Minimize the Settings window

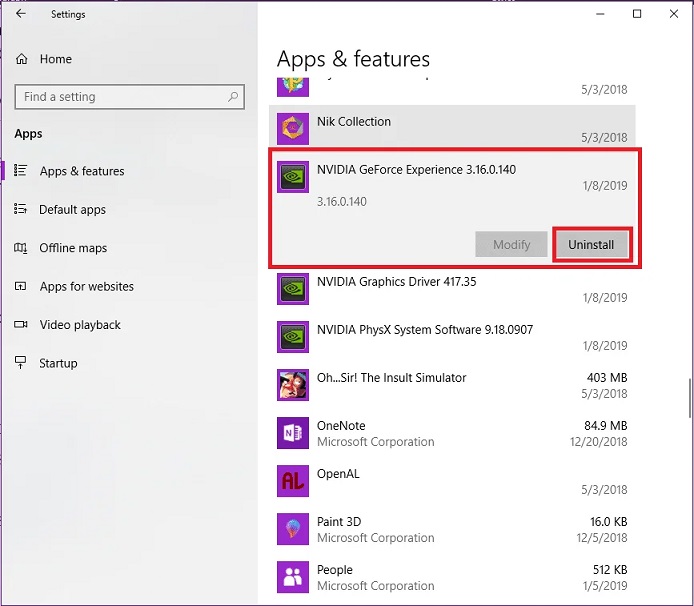click(600, 14)
